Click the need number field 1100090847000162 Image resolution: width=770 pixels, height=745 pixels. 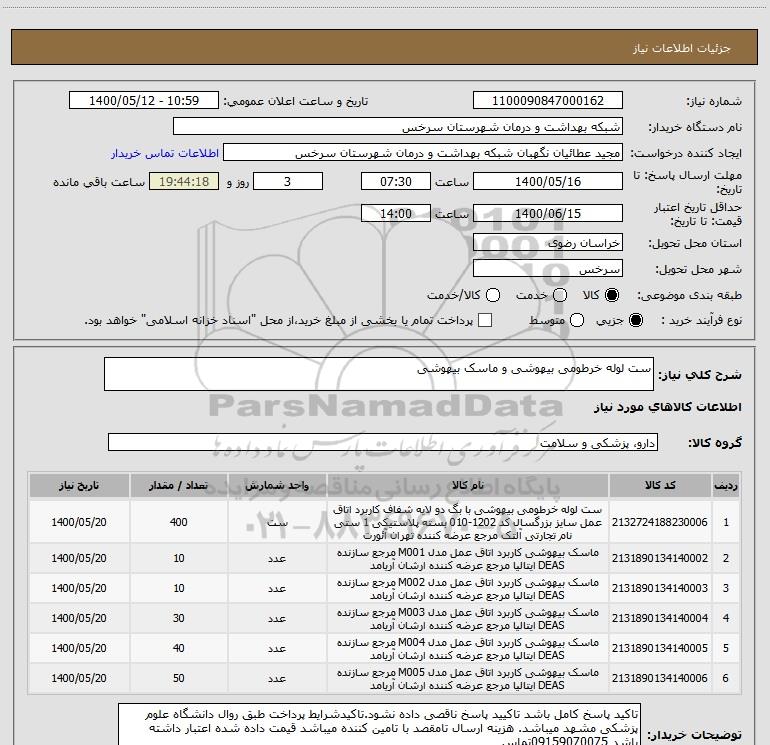548,101
